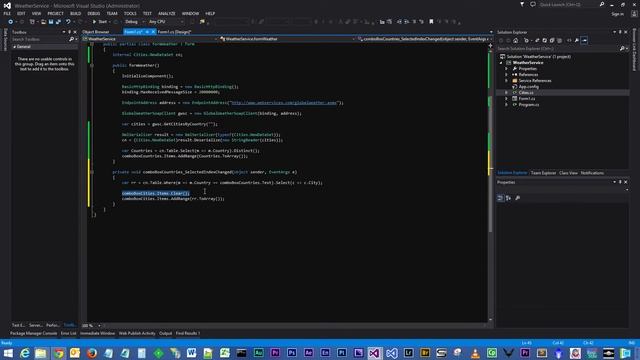Collapse the General group in Toolbox

click(x=14, y=47)
